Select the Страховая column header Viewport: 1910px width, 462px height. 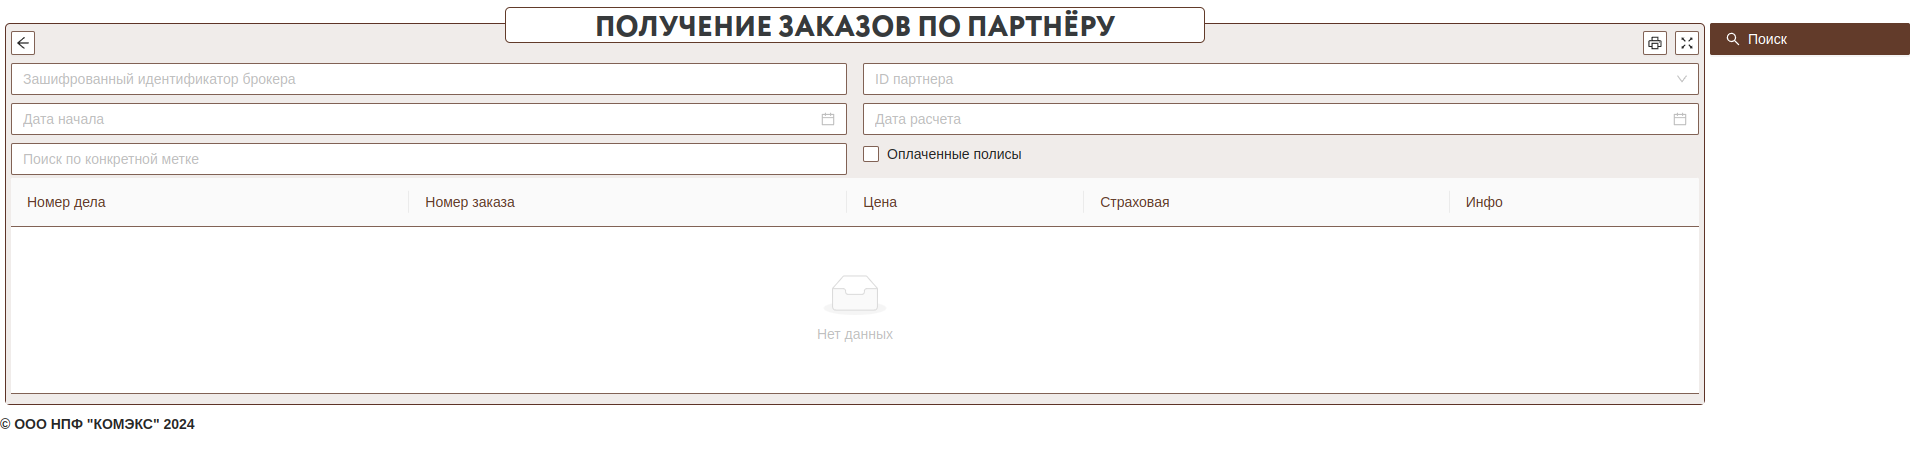coord(1134,202)
